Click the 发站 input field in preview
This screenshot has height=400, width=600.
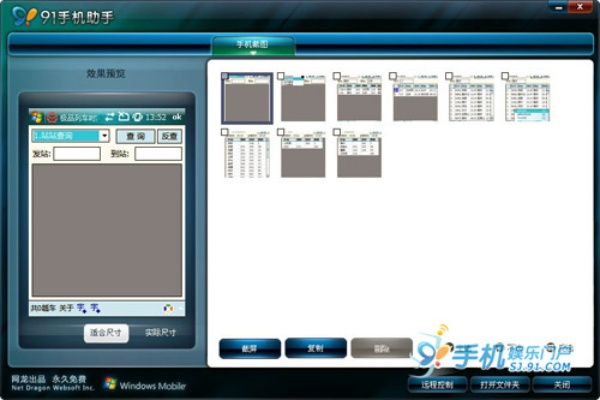[x=76, y=154]
